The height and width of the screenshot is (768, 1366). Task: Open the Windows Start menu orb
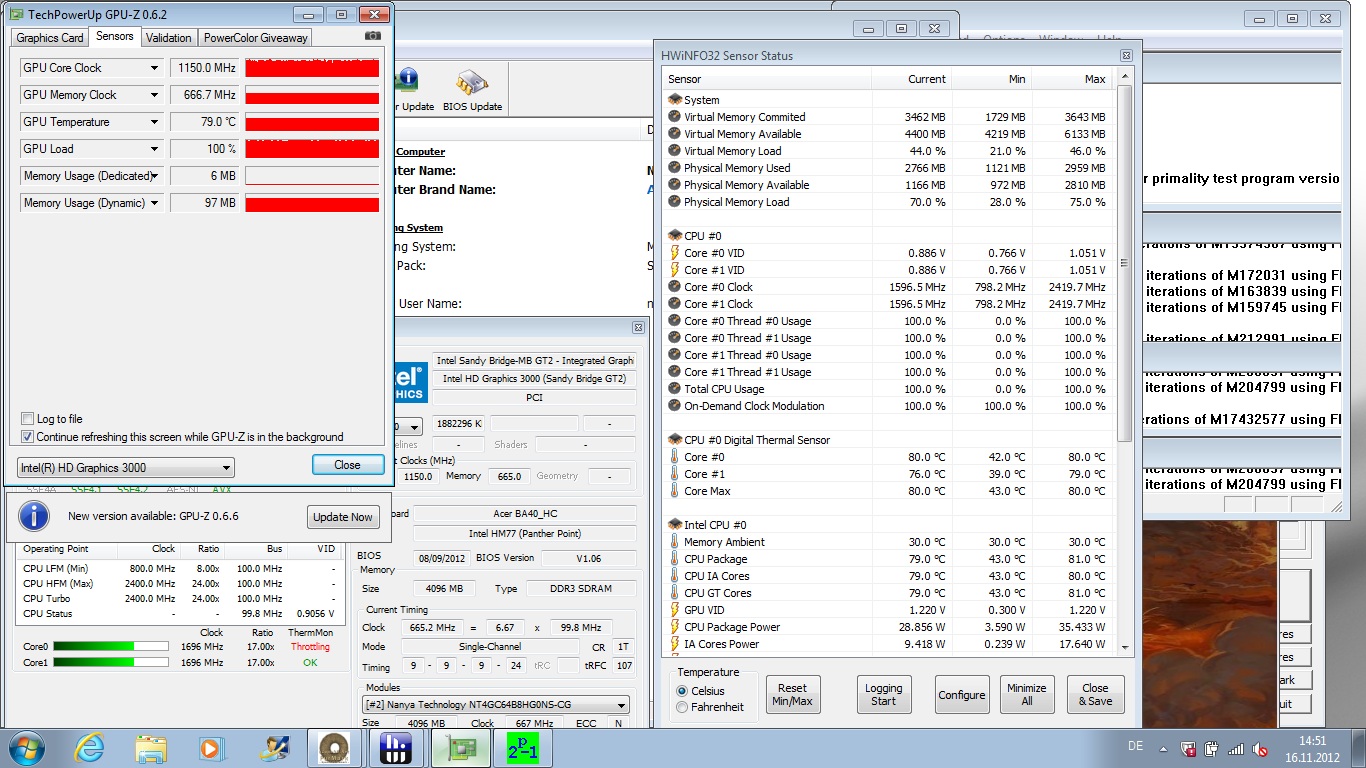pos(25,748)
